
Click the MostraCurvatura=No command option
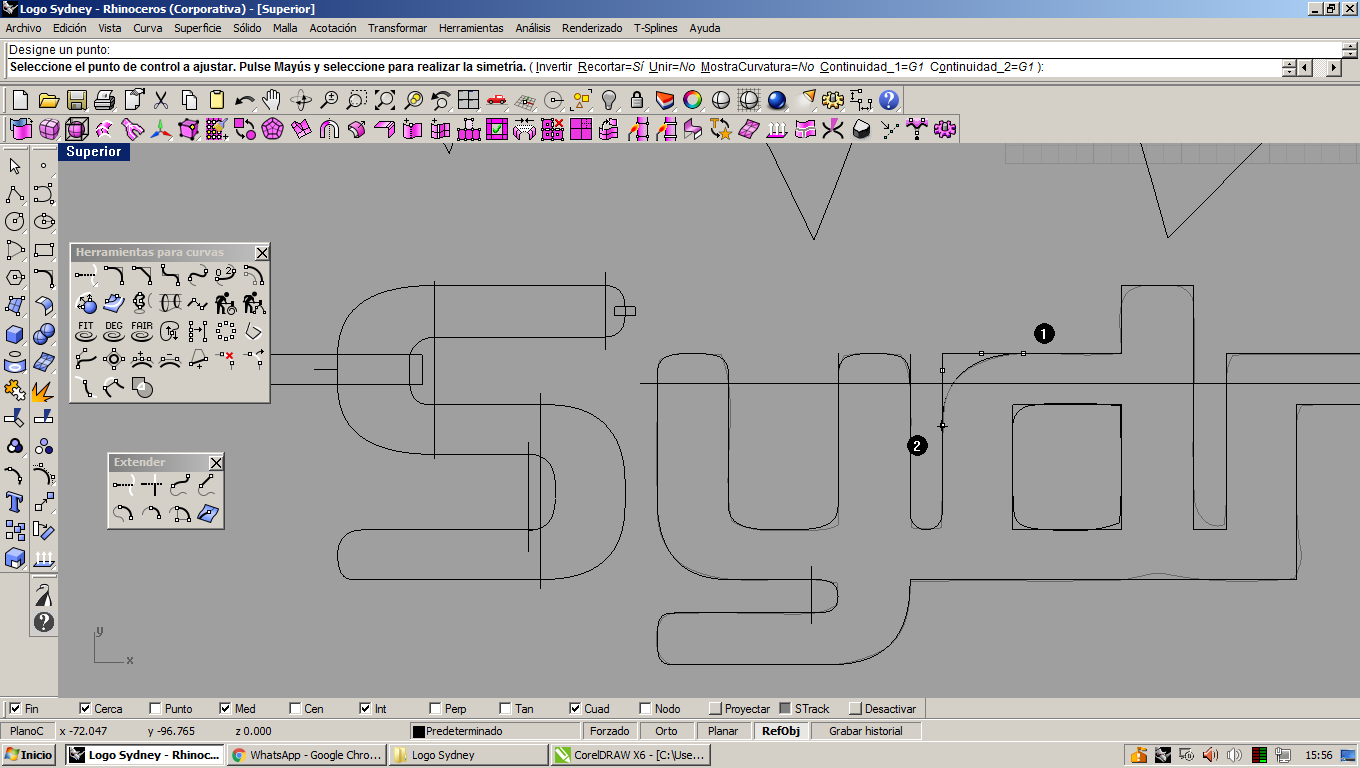pos(757,67)
